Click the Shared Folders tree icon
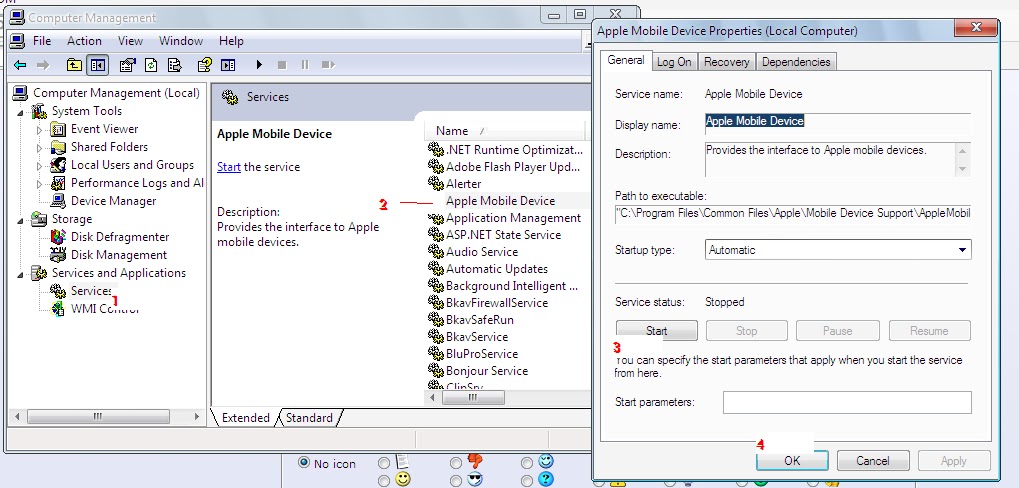The image size is (1019, 488). (58, 147)
